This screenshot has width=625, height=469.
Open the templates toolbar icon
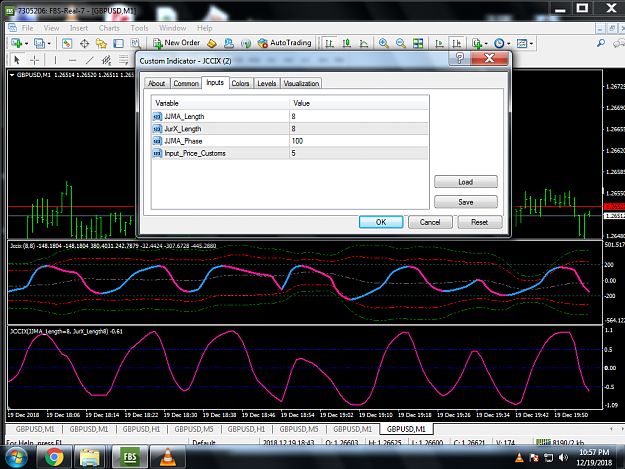522,43
